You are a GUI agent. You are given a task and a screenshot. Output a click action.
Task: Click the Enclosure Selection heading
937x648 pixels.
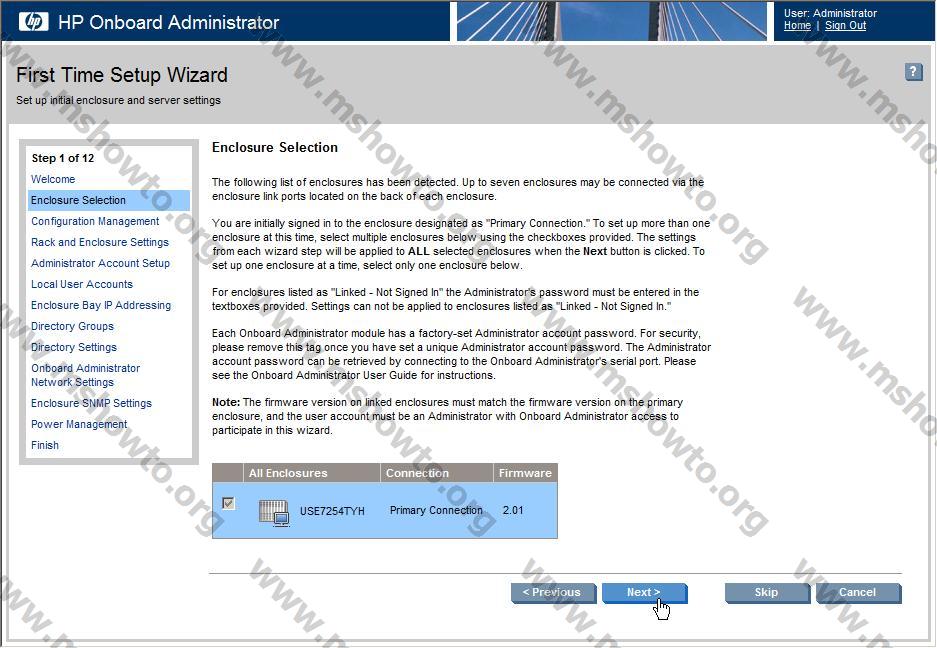point(275,148)
